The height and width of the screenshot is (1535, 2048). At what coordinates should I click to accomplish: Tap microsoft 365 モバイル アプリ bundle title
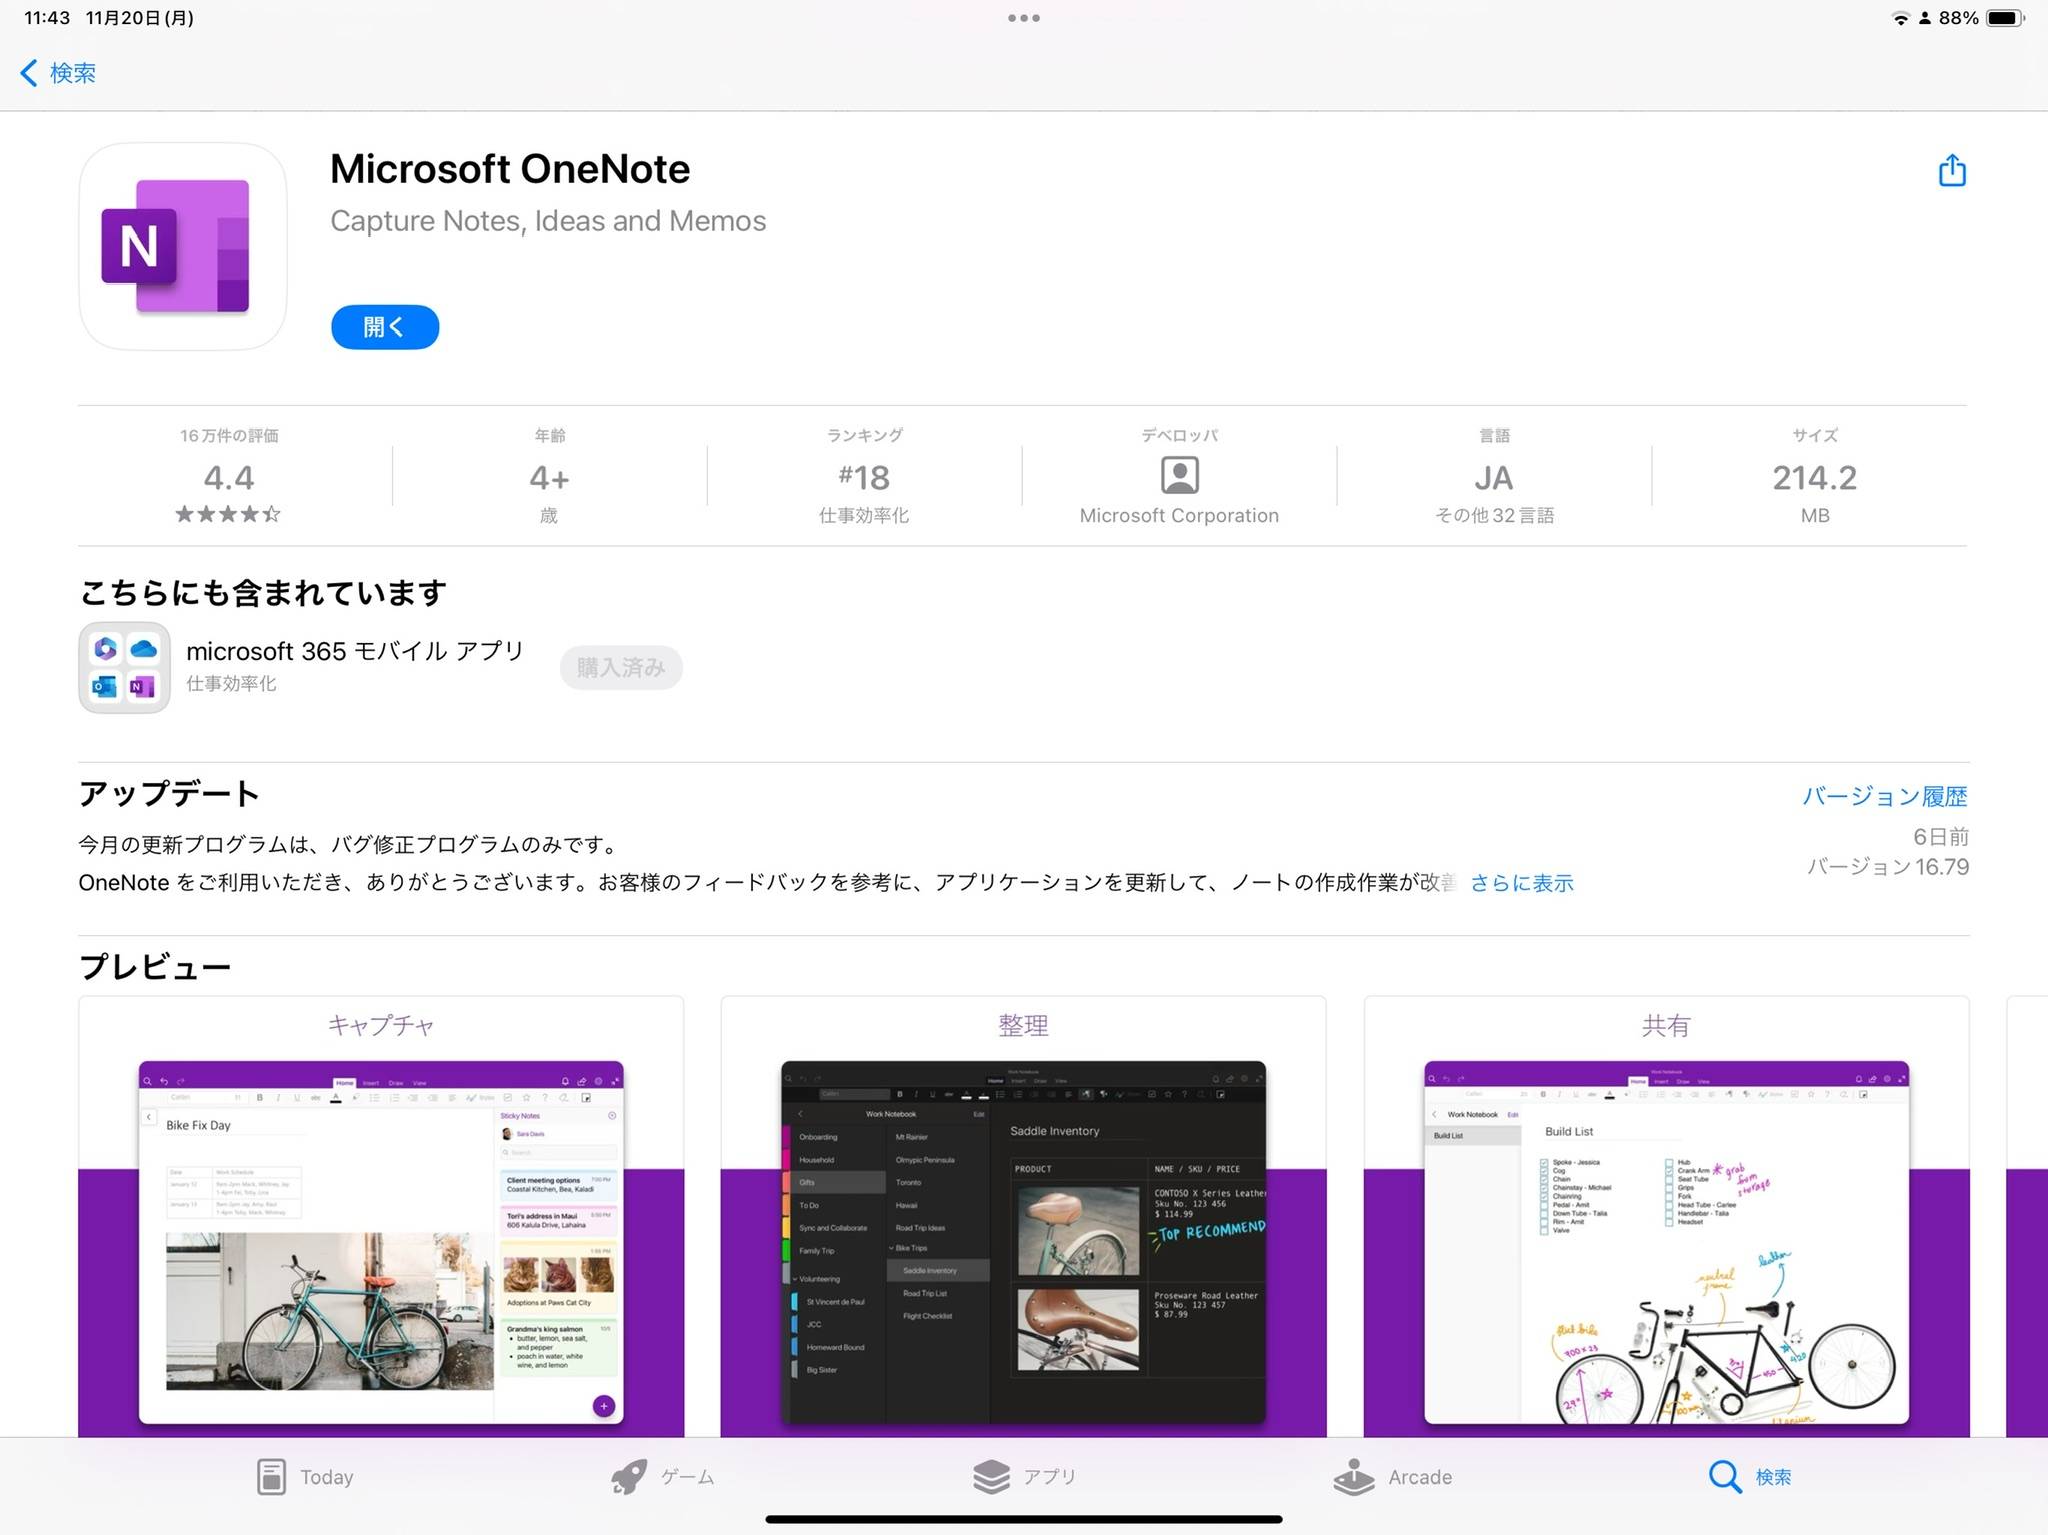355,651
